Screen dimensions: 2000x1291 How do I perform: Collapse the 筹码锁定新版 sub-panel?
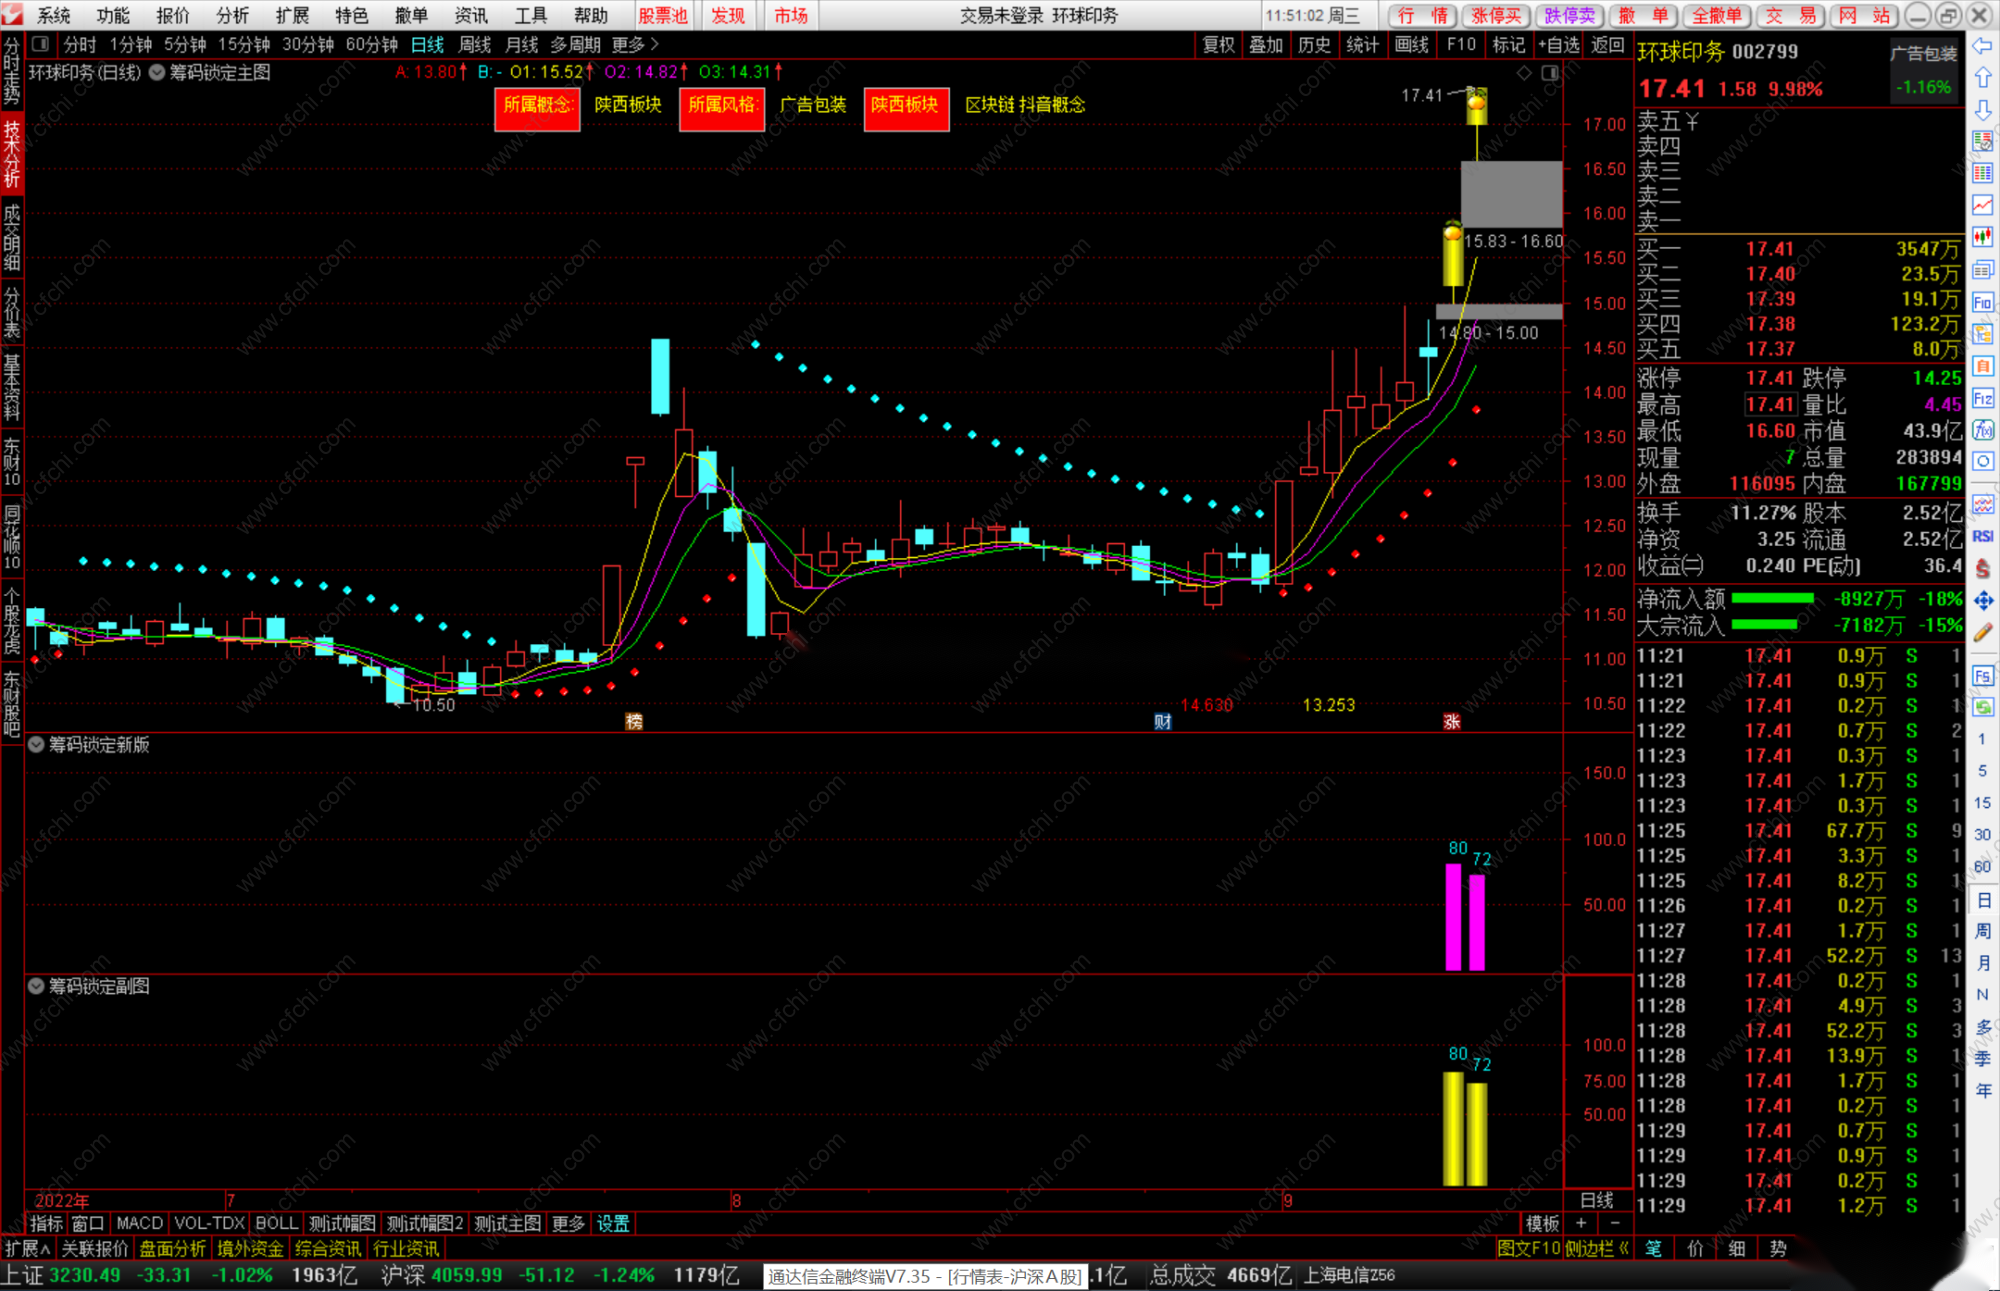point(36,744)
